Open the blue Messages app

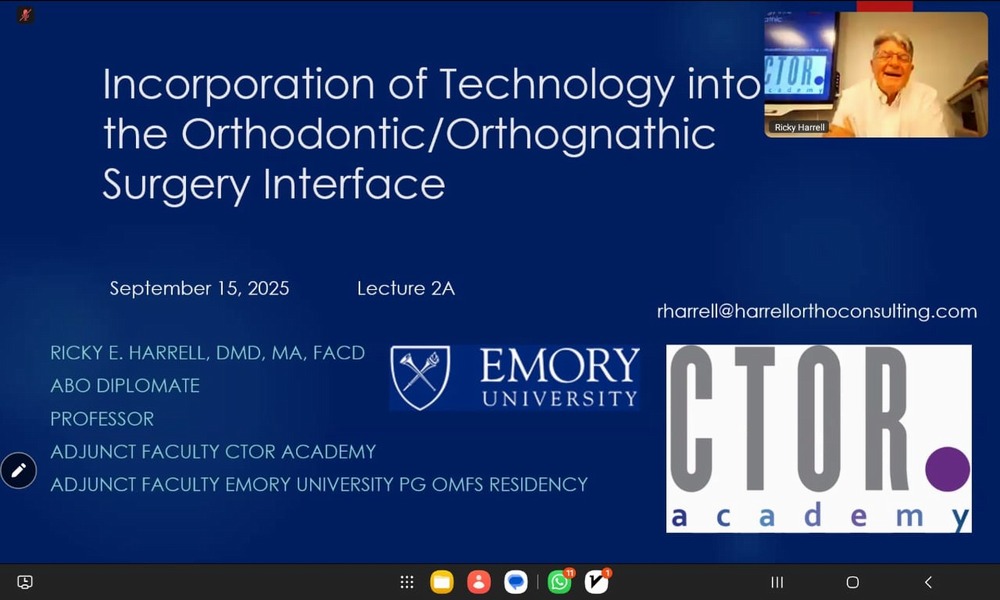pyautogui.click(x=516, y=582)
